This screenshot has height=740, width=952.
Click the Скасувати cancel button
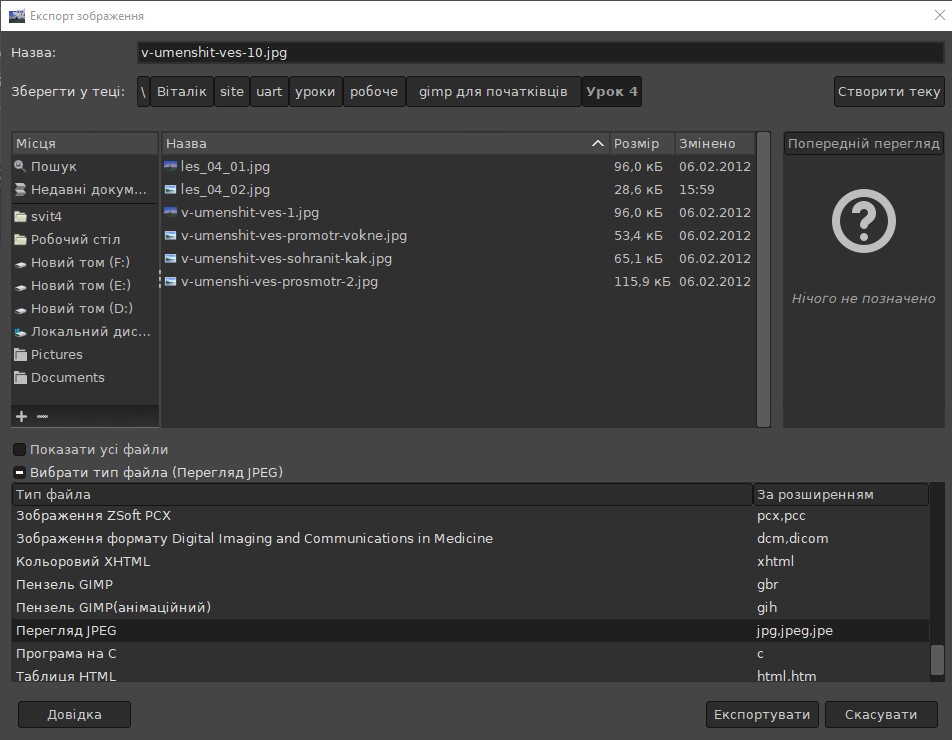(881, 715)
